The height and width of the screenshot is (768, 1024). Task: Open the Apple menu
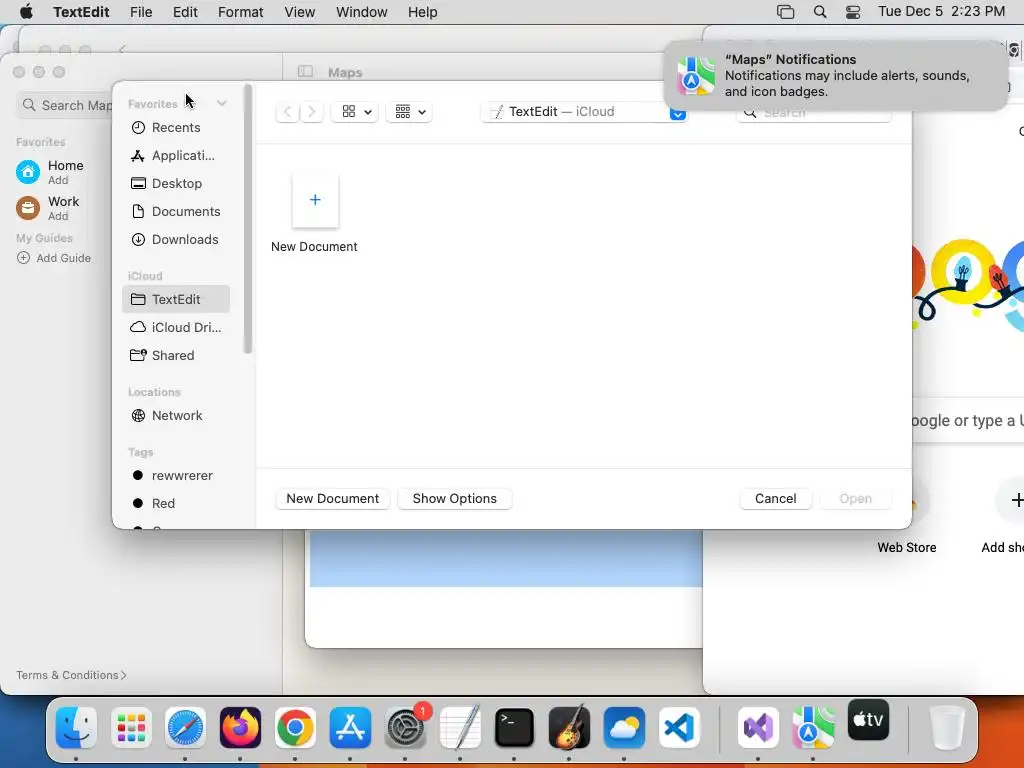click(26, 12)
